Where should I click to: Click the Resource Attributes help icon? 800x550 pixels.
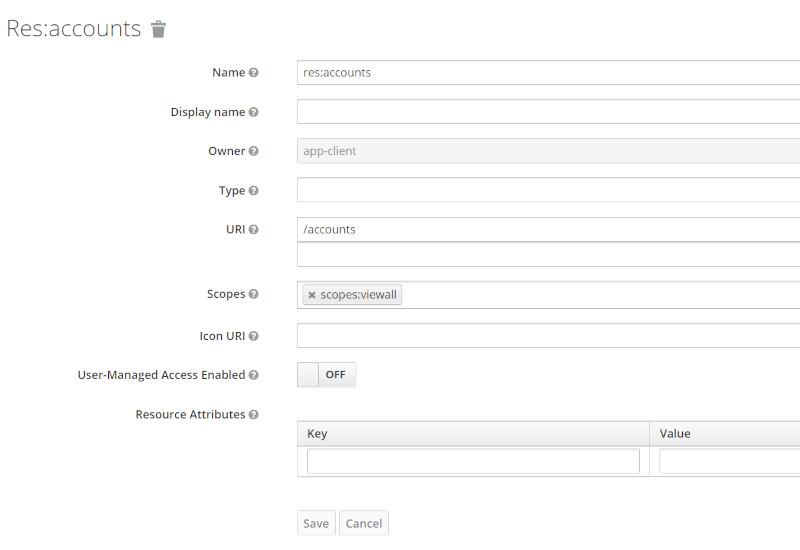point(254,415)
